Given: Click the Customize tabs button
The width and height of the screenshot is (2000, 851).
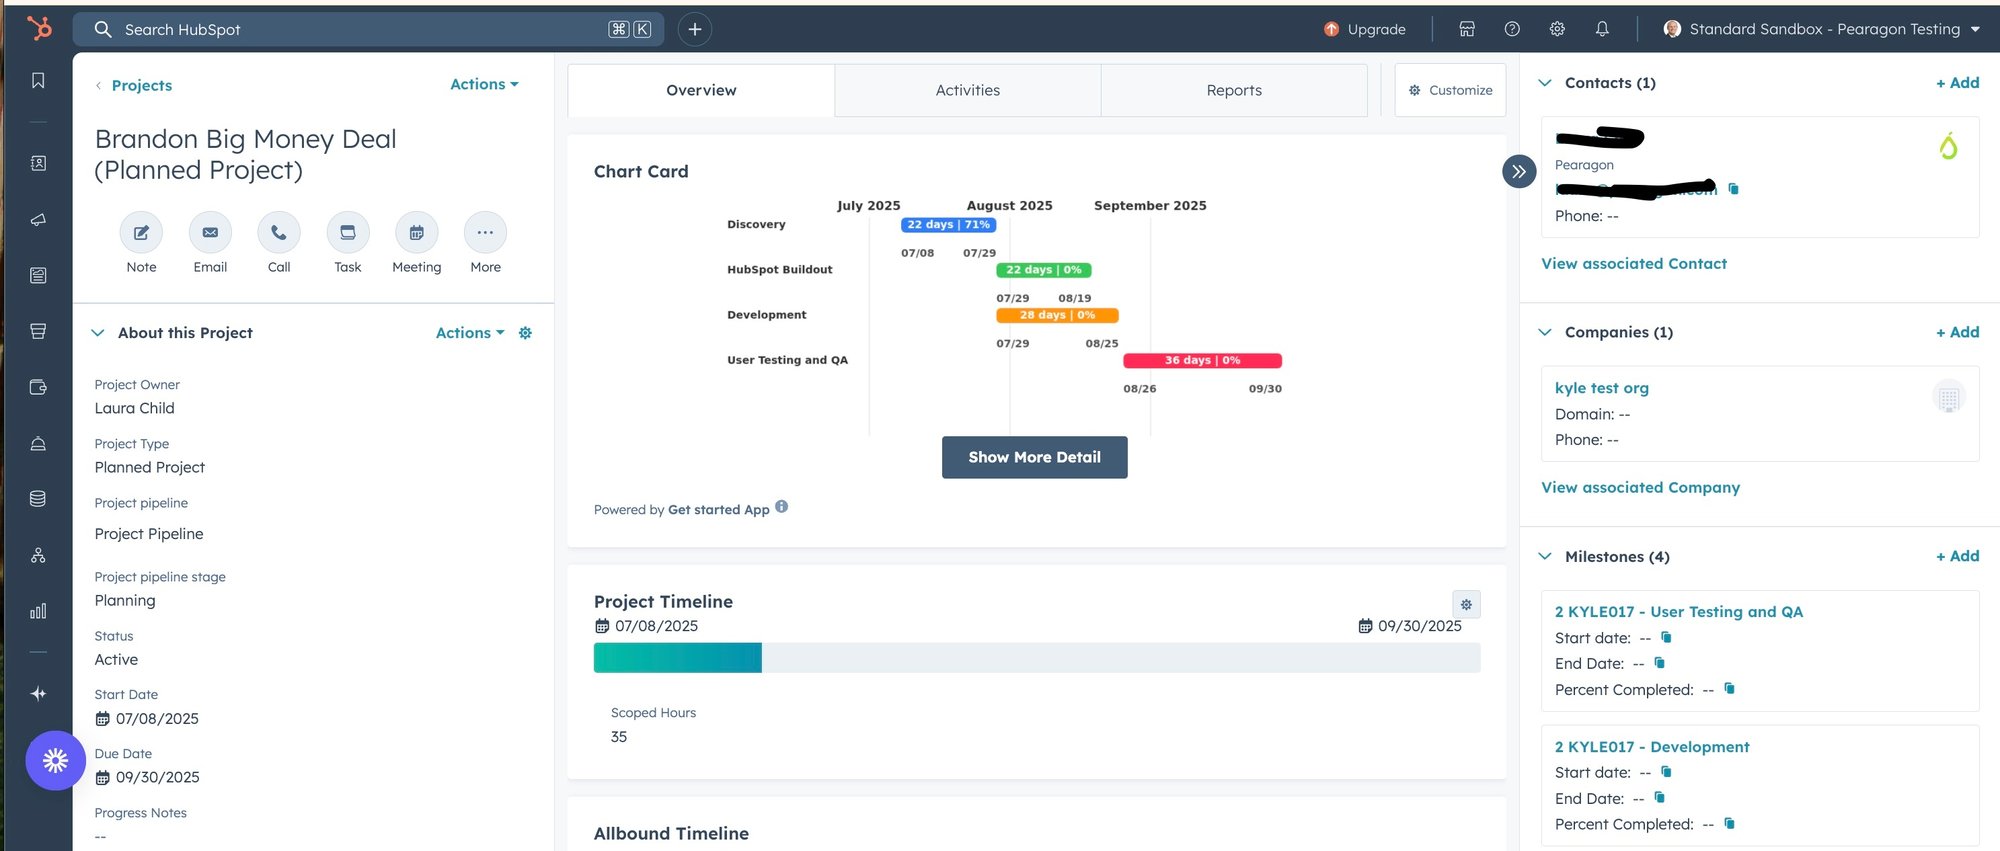Looking at the screenshot, I should tap(1450, 90).
